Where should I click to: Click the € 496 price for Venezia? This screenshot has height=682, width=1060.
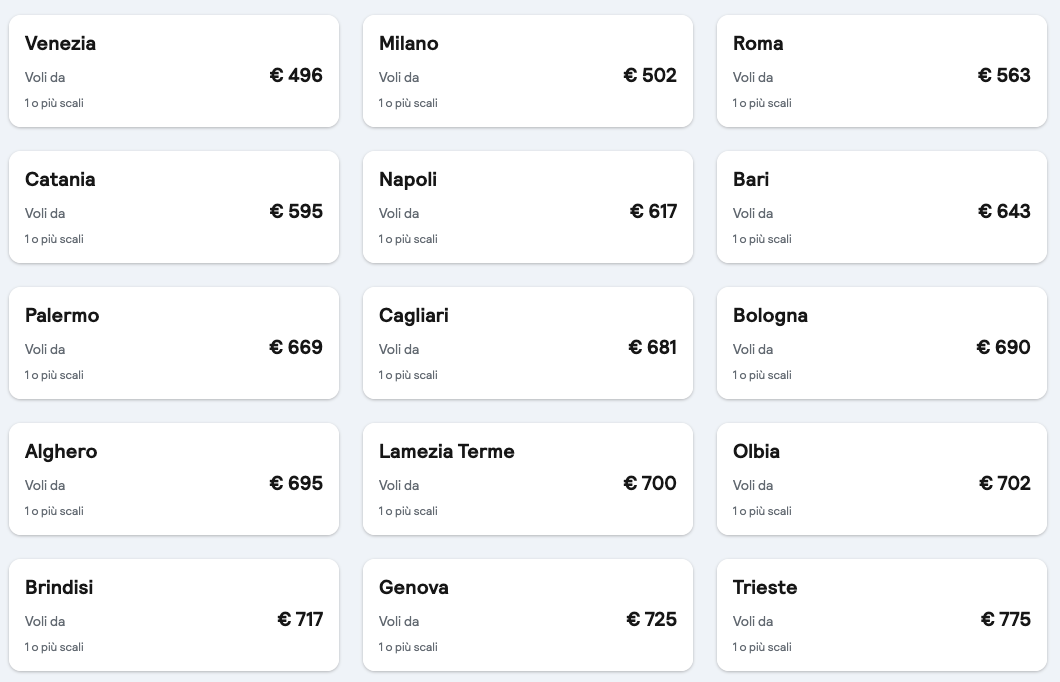coord(296,75)
